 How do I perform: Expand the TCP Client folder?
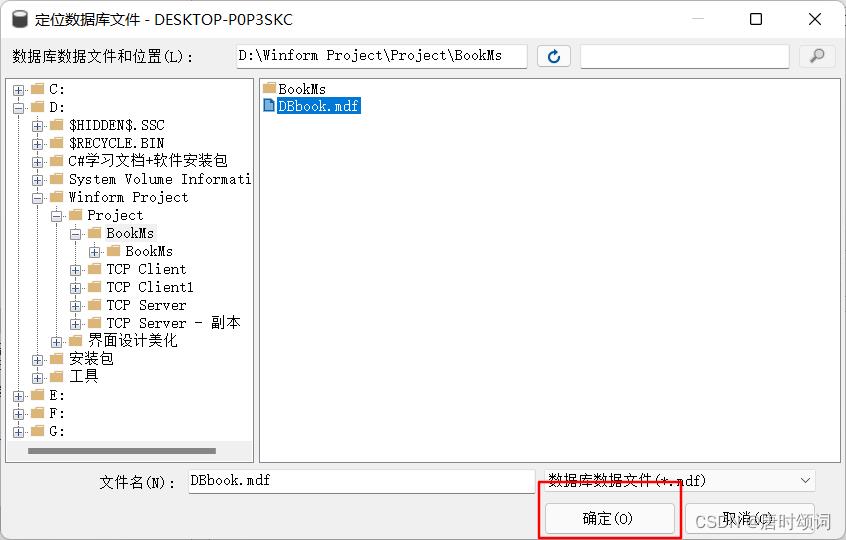tap(75, 270)
